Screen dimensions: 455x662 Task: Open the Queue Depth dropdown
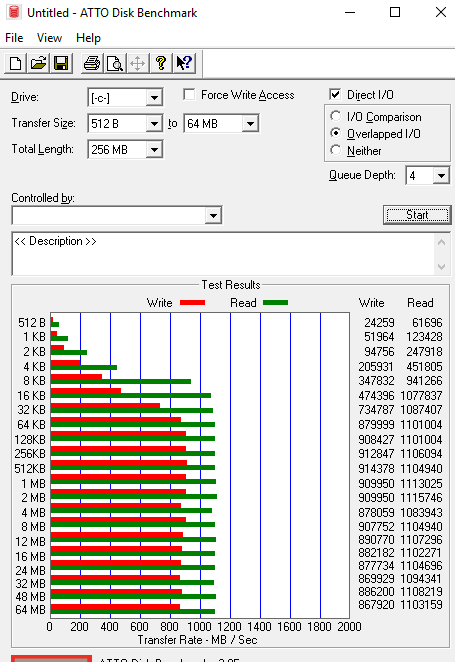441,175
